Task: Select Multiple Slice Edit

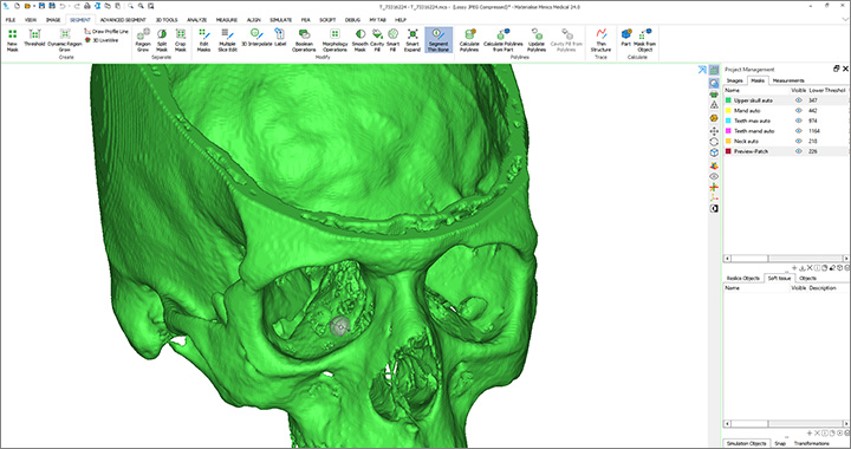Action: [x=227, y=40]
